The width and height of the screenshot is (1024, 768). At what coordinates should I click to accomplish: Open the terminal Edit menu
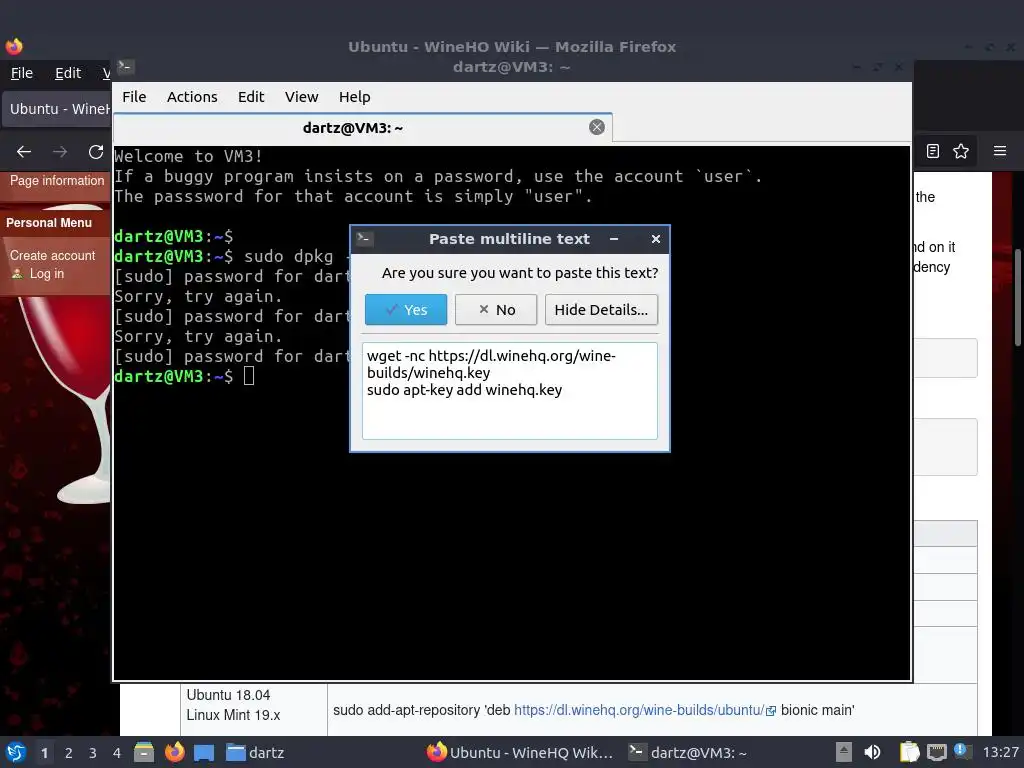(251, 97)
